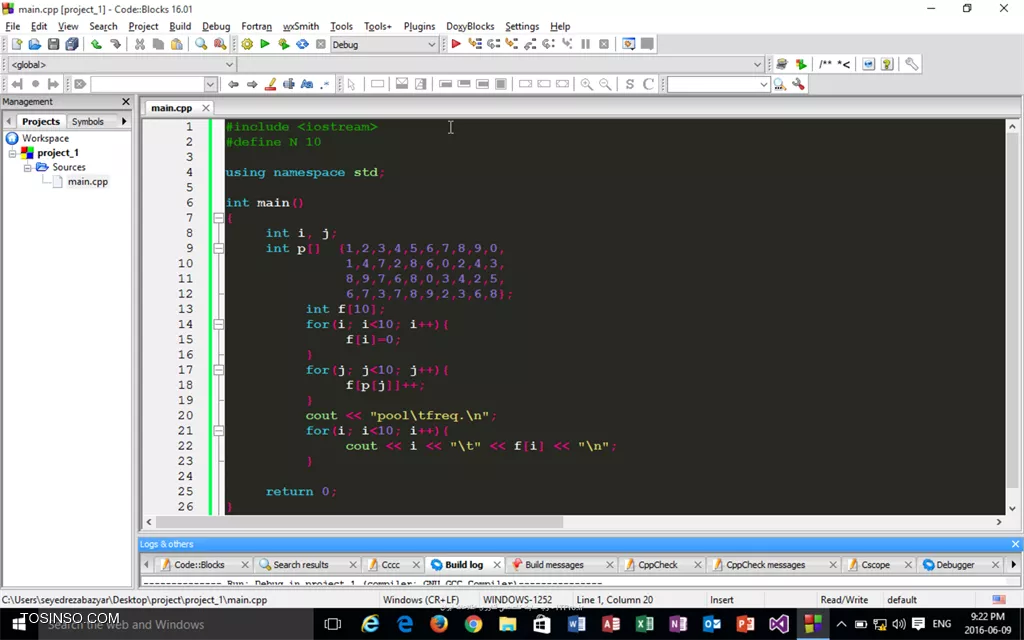1024x640 pixels.
Task: Switch to the Build messages tab
Action: [554, 565]
